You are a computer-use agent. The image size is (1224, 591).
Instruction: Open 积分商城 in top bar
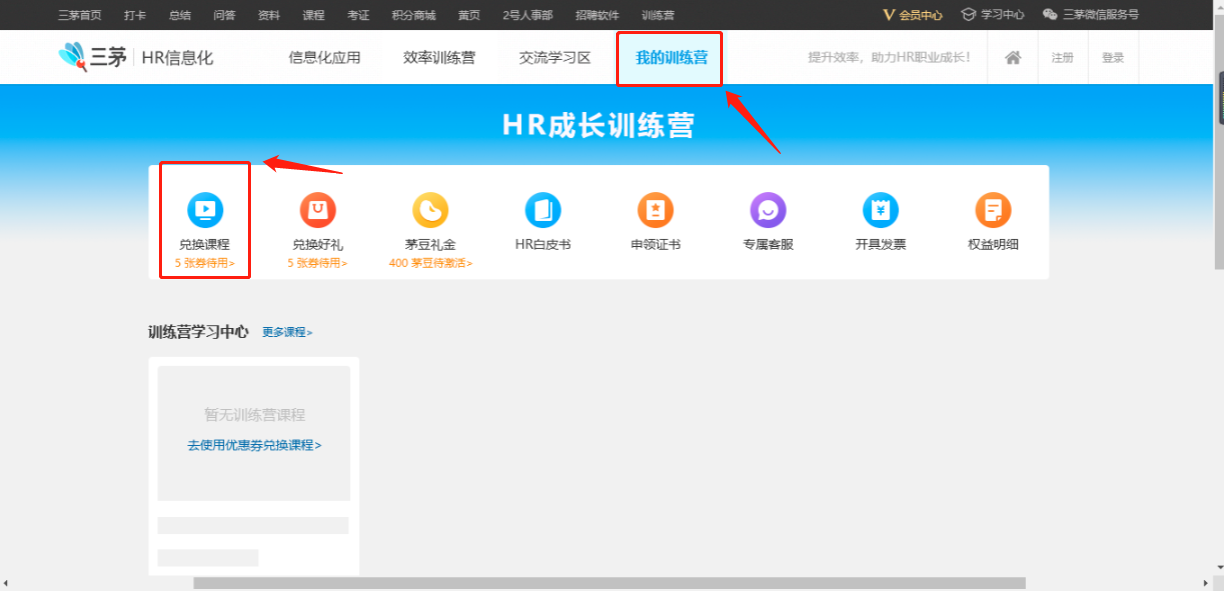point(413,15)
